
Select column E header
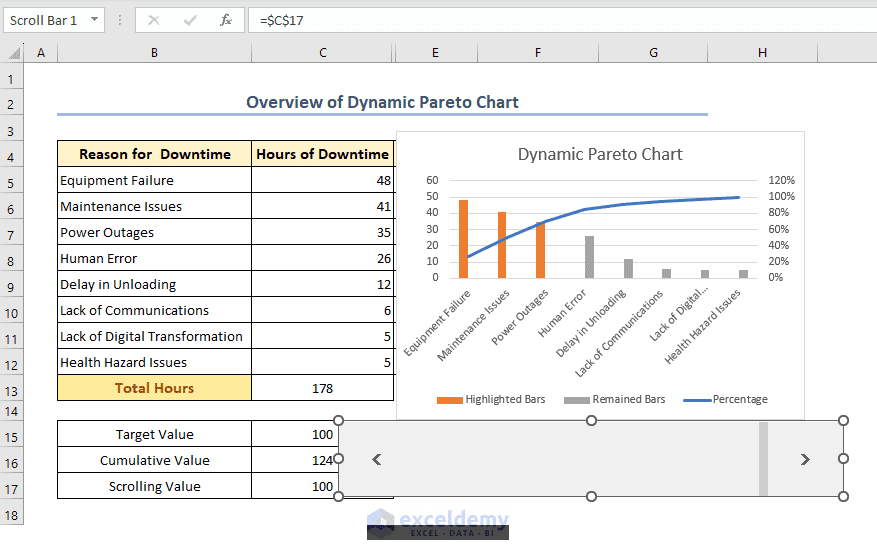[x=436, y=53]
